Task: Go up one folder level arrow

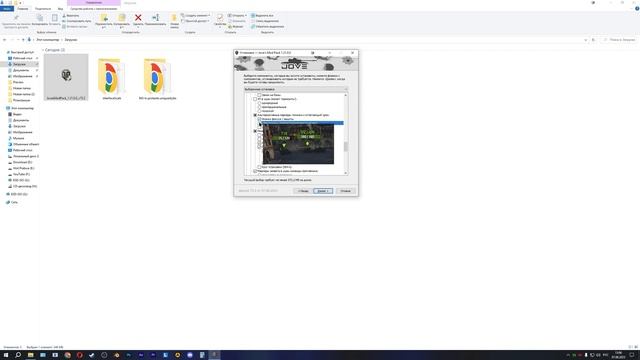Action: 23,40
